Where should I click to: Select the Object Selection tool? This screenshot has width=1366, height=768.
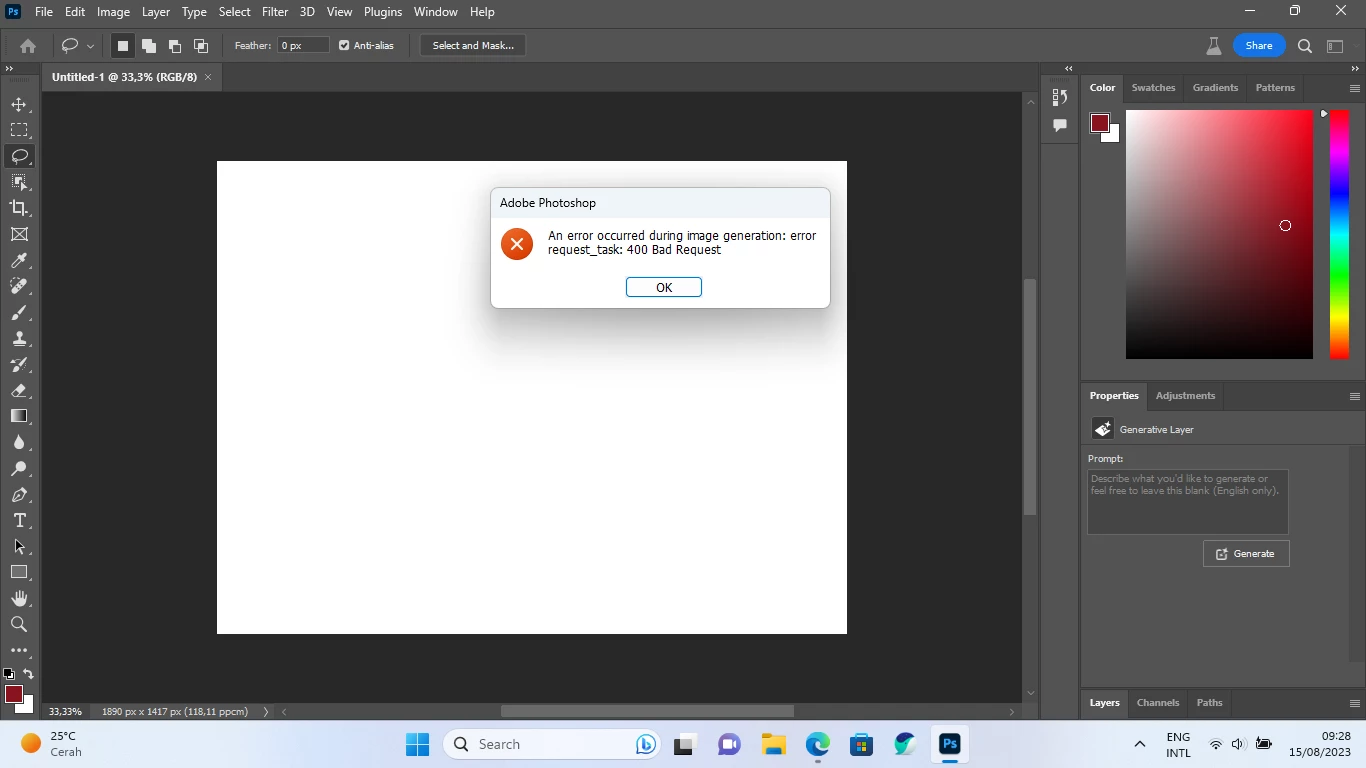click(x=19, y=182)
